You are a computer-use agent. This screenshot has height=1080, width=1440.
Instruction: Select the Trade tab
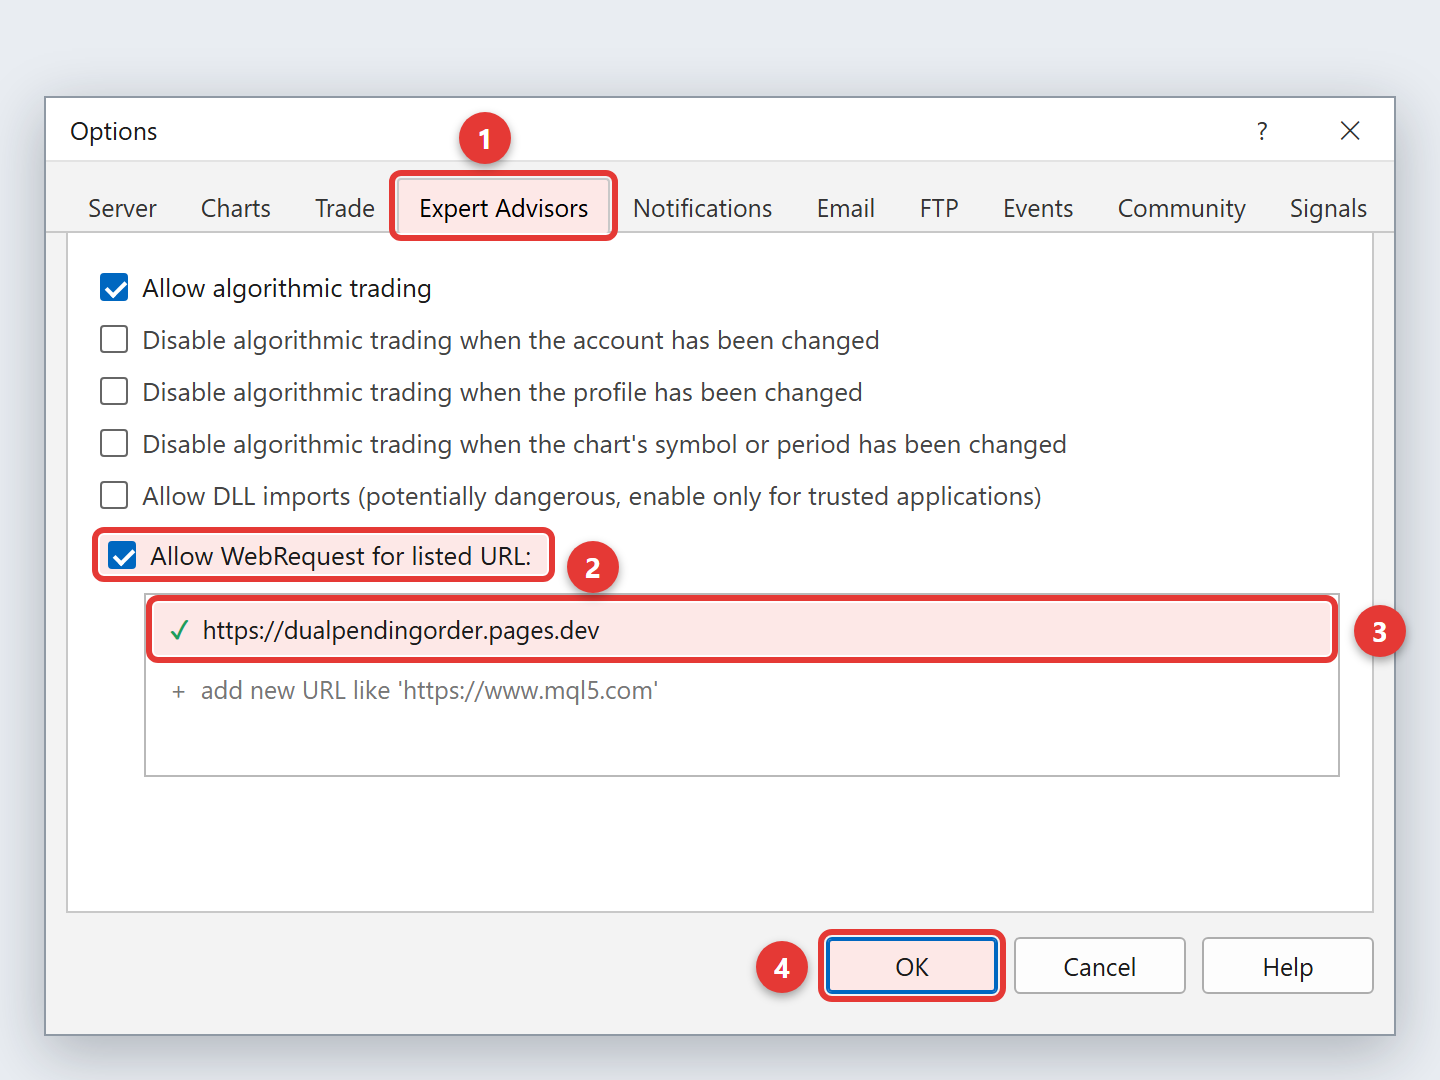(x=345, y=208)
